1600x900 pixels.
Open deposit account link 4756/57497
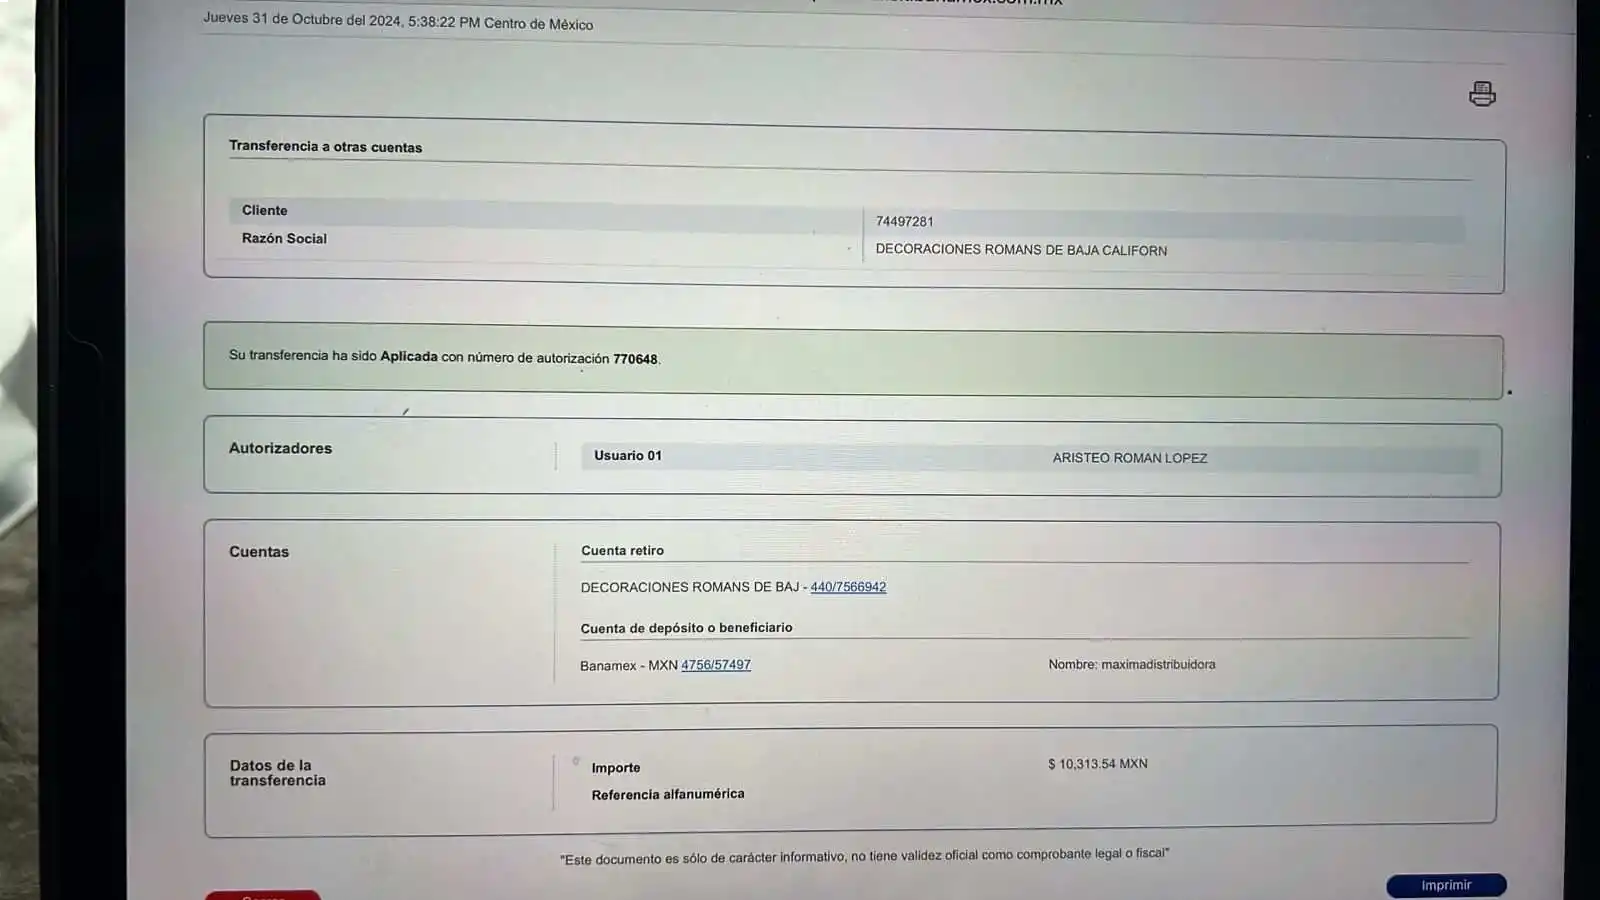click(715, 665)
